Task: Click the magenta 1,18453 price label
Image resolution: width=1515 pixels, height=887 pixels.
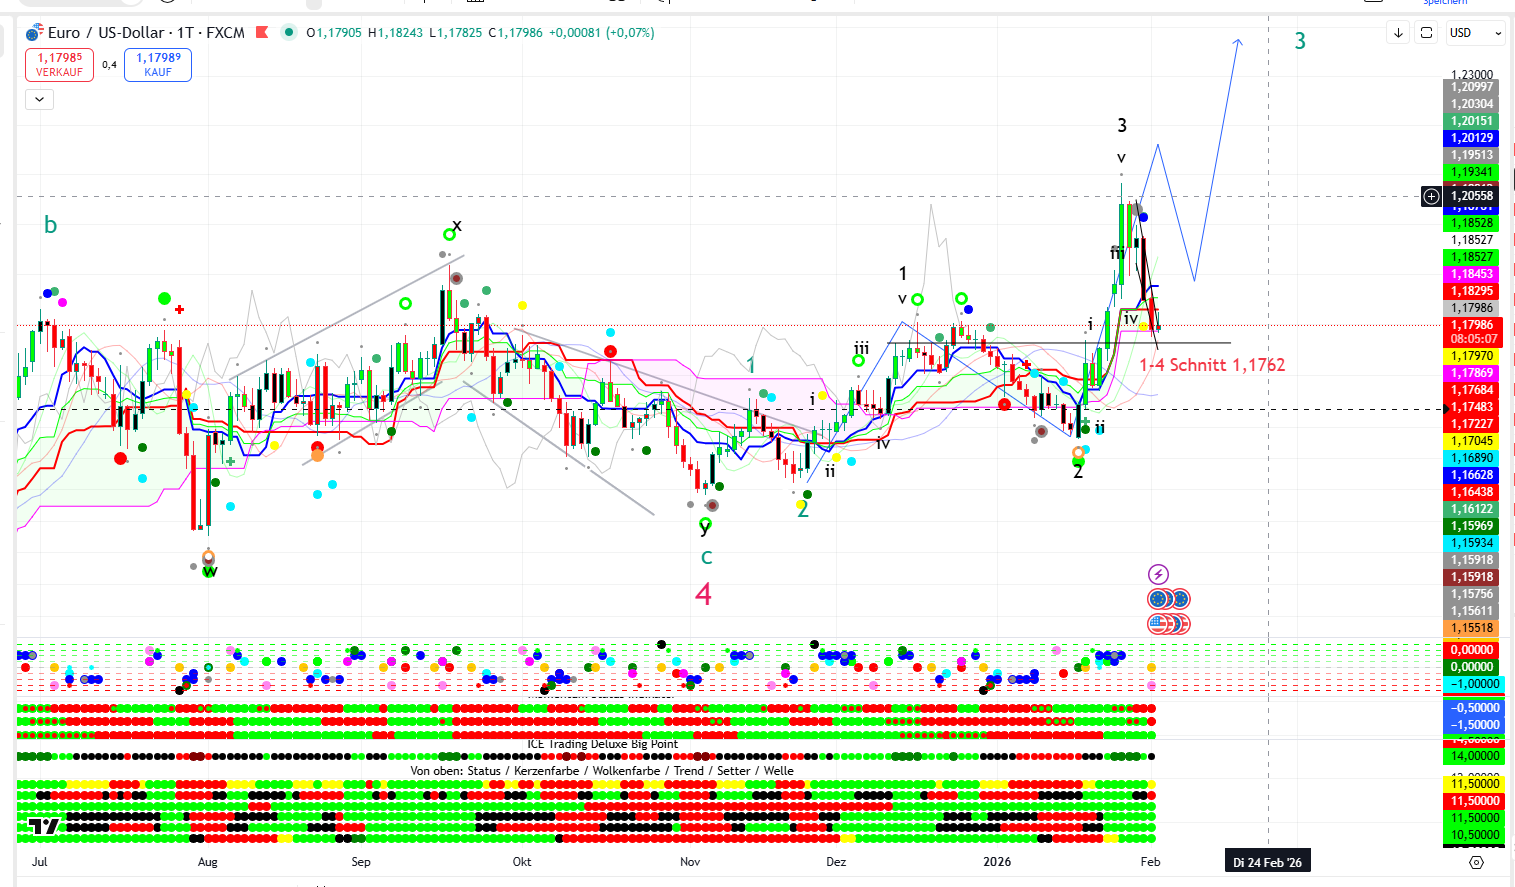Action: 1472,274
